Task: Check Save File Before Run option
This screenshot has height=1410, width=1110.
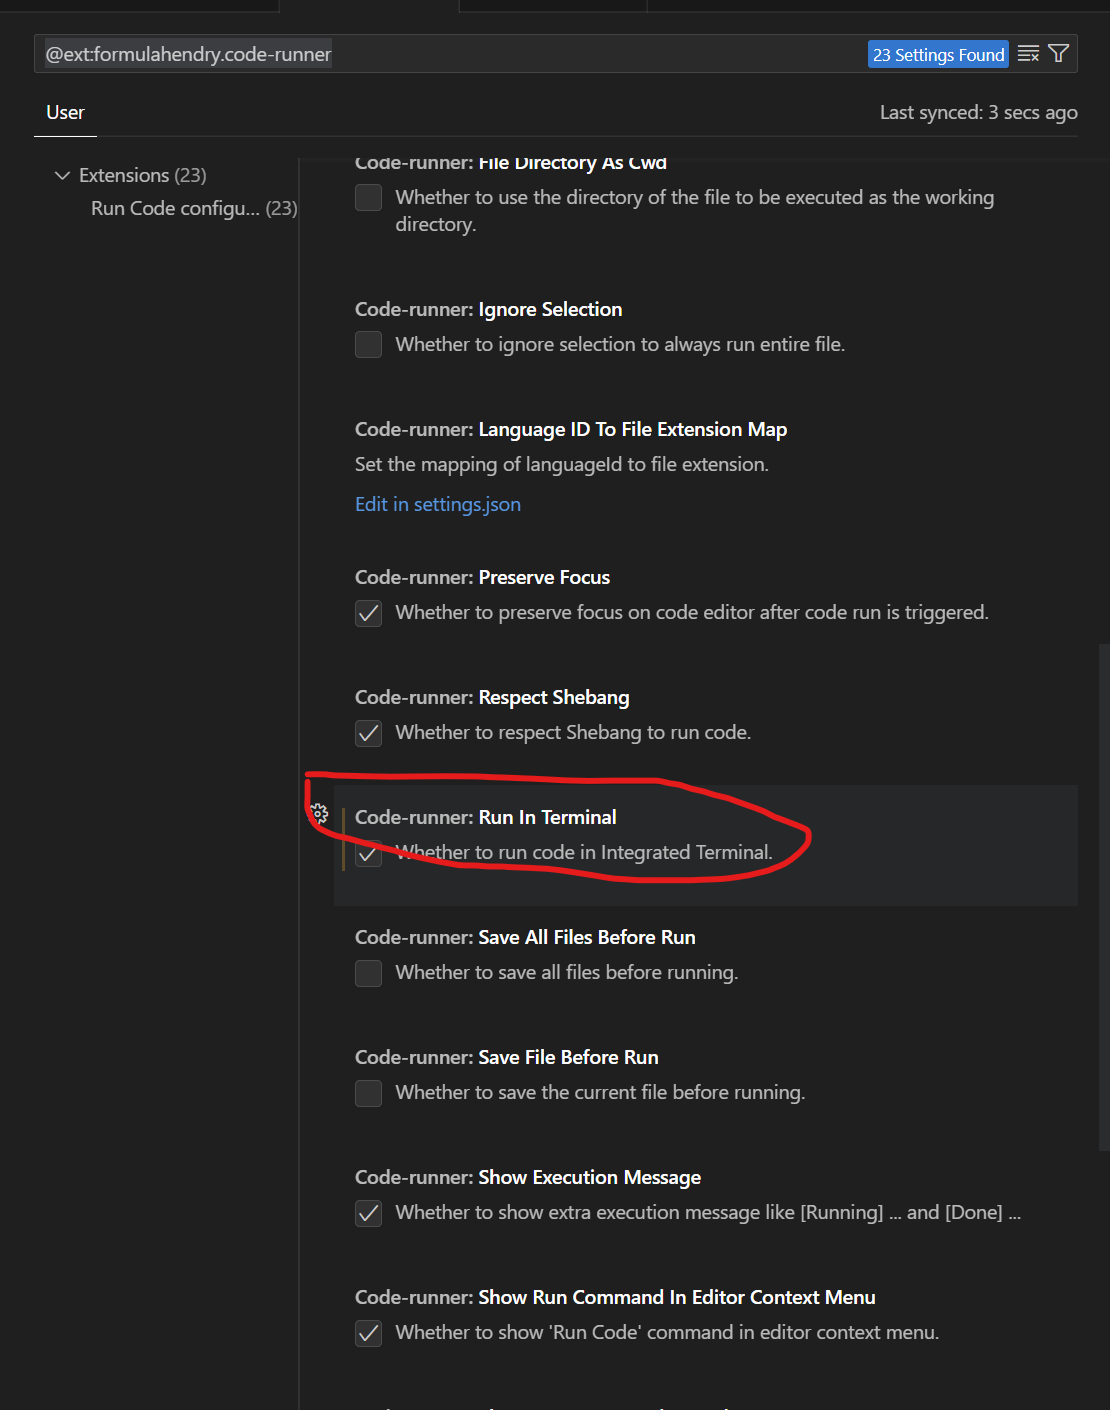Action: click(369, 1093)
